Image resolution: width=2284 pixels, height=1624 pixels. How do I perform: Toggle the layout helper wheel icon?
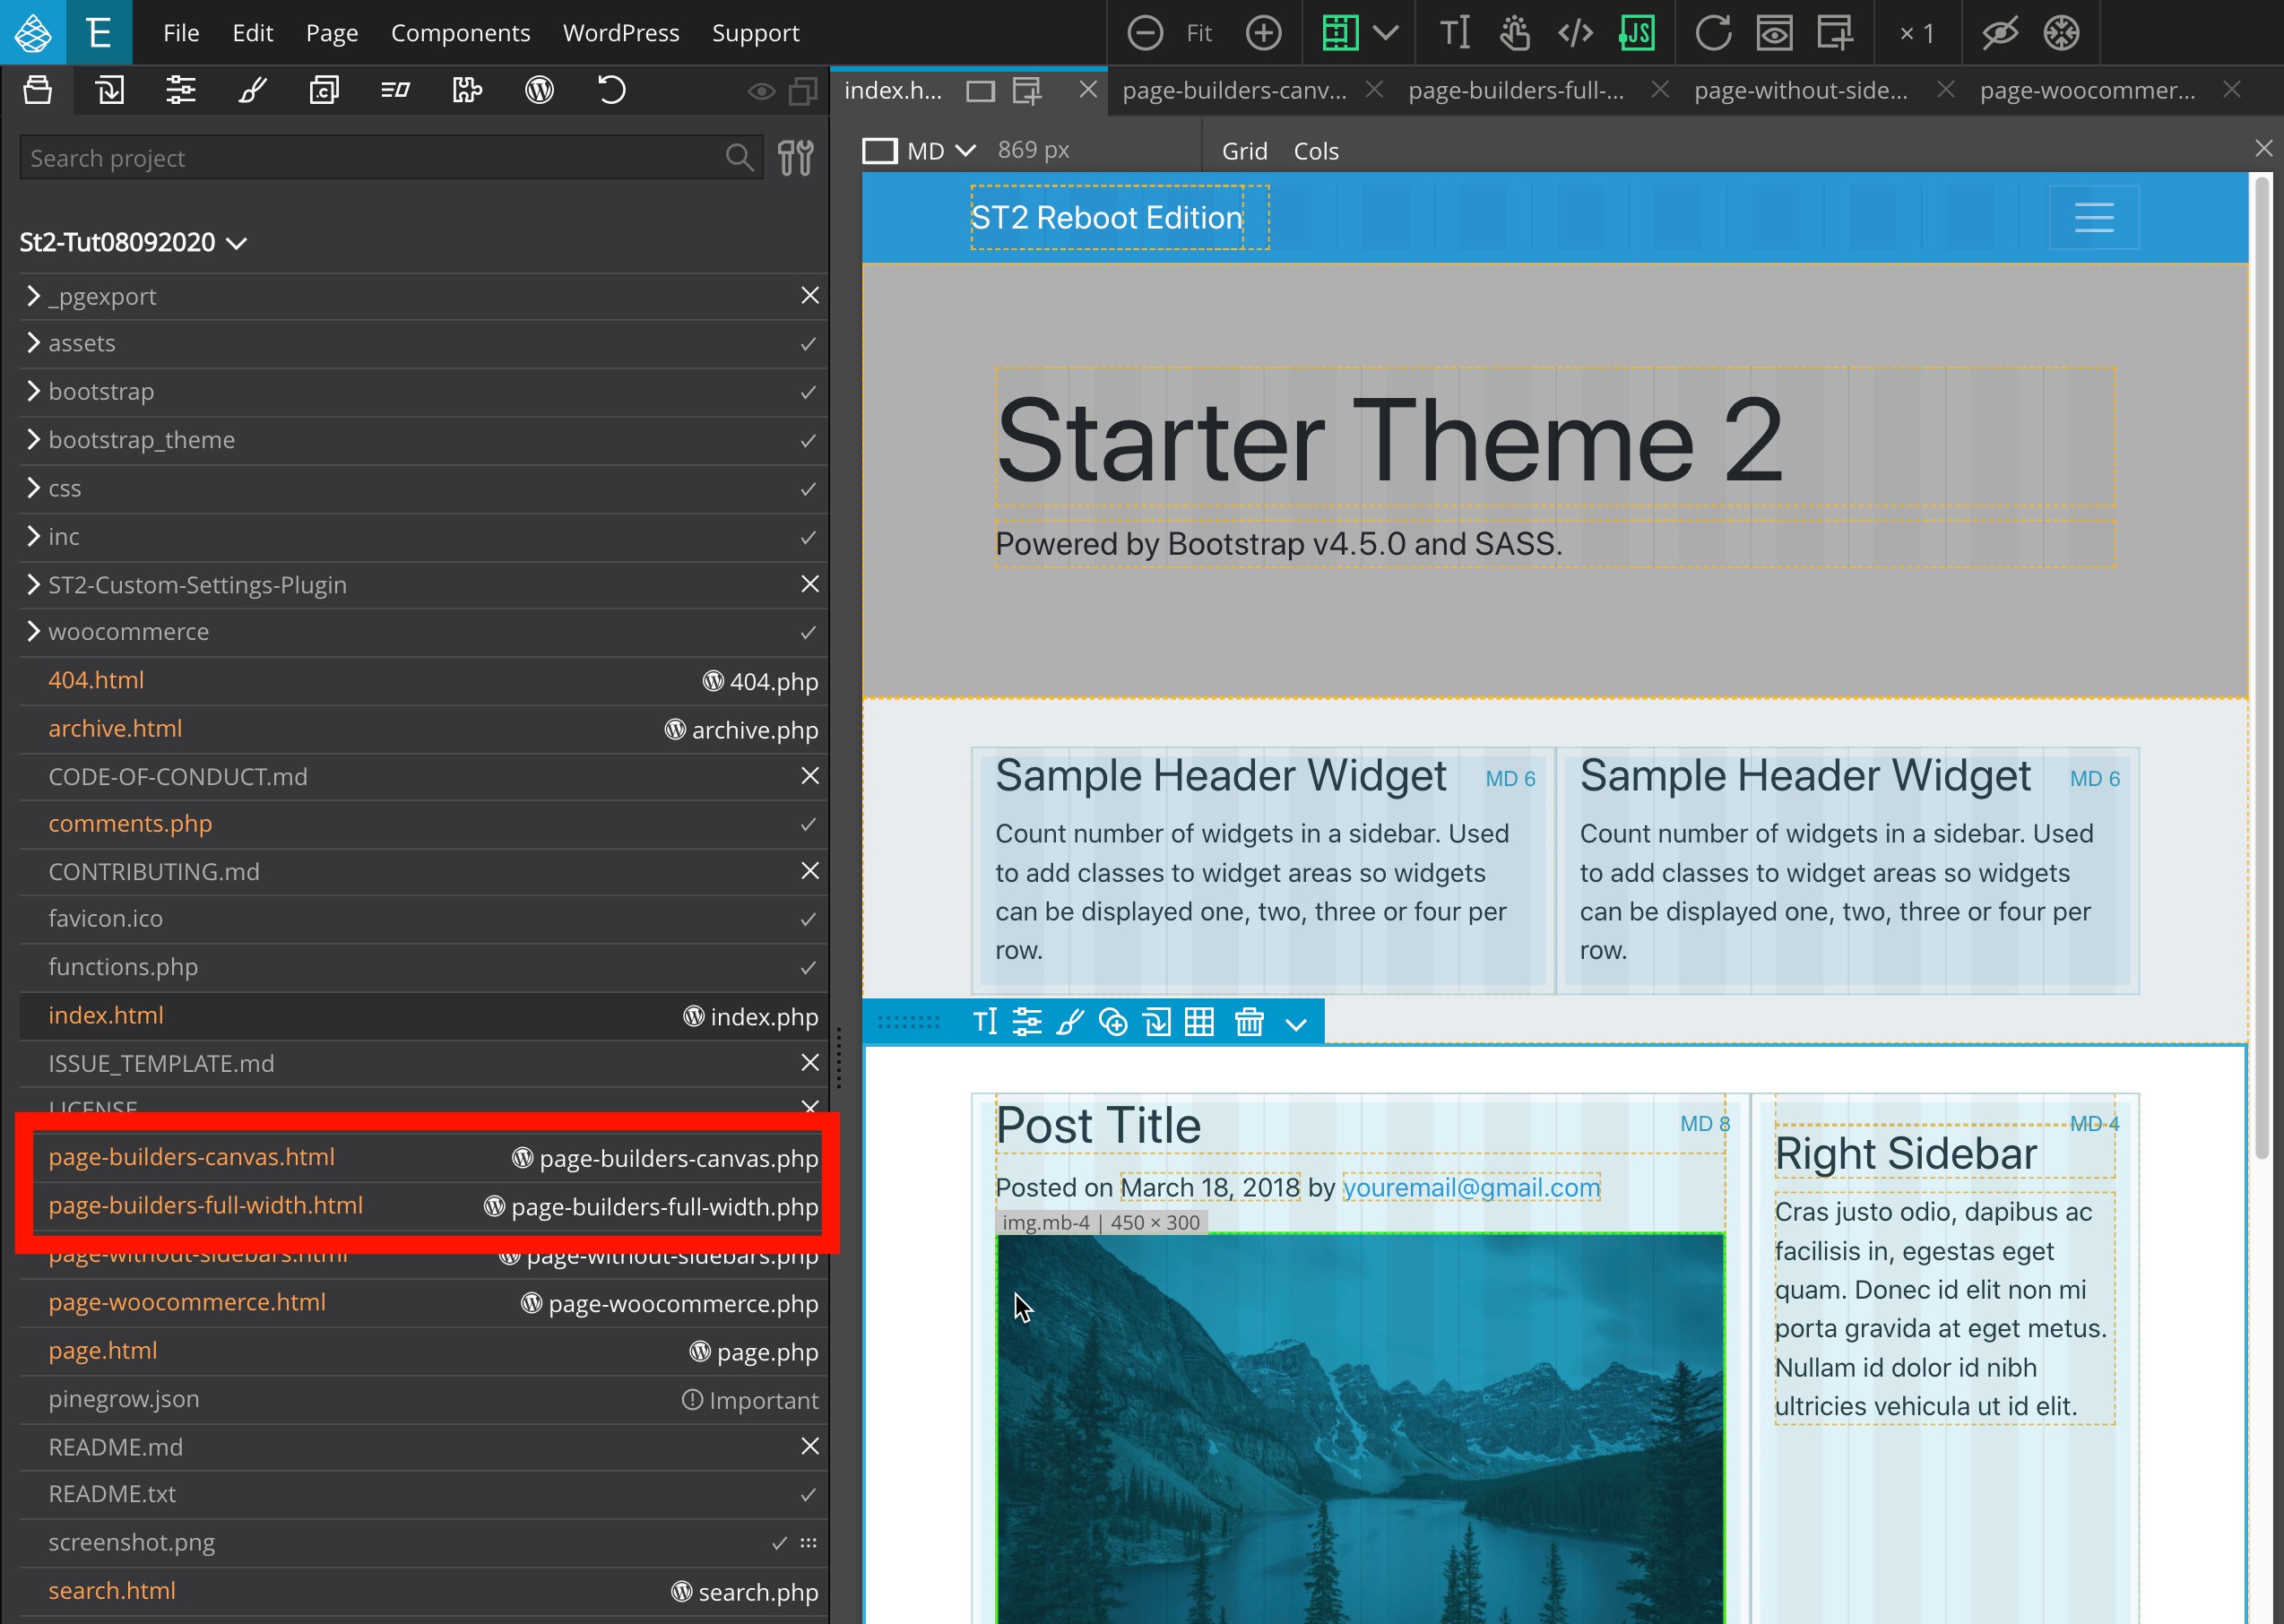point(2061,33)
